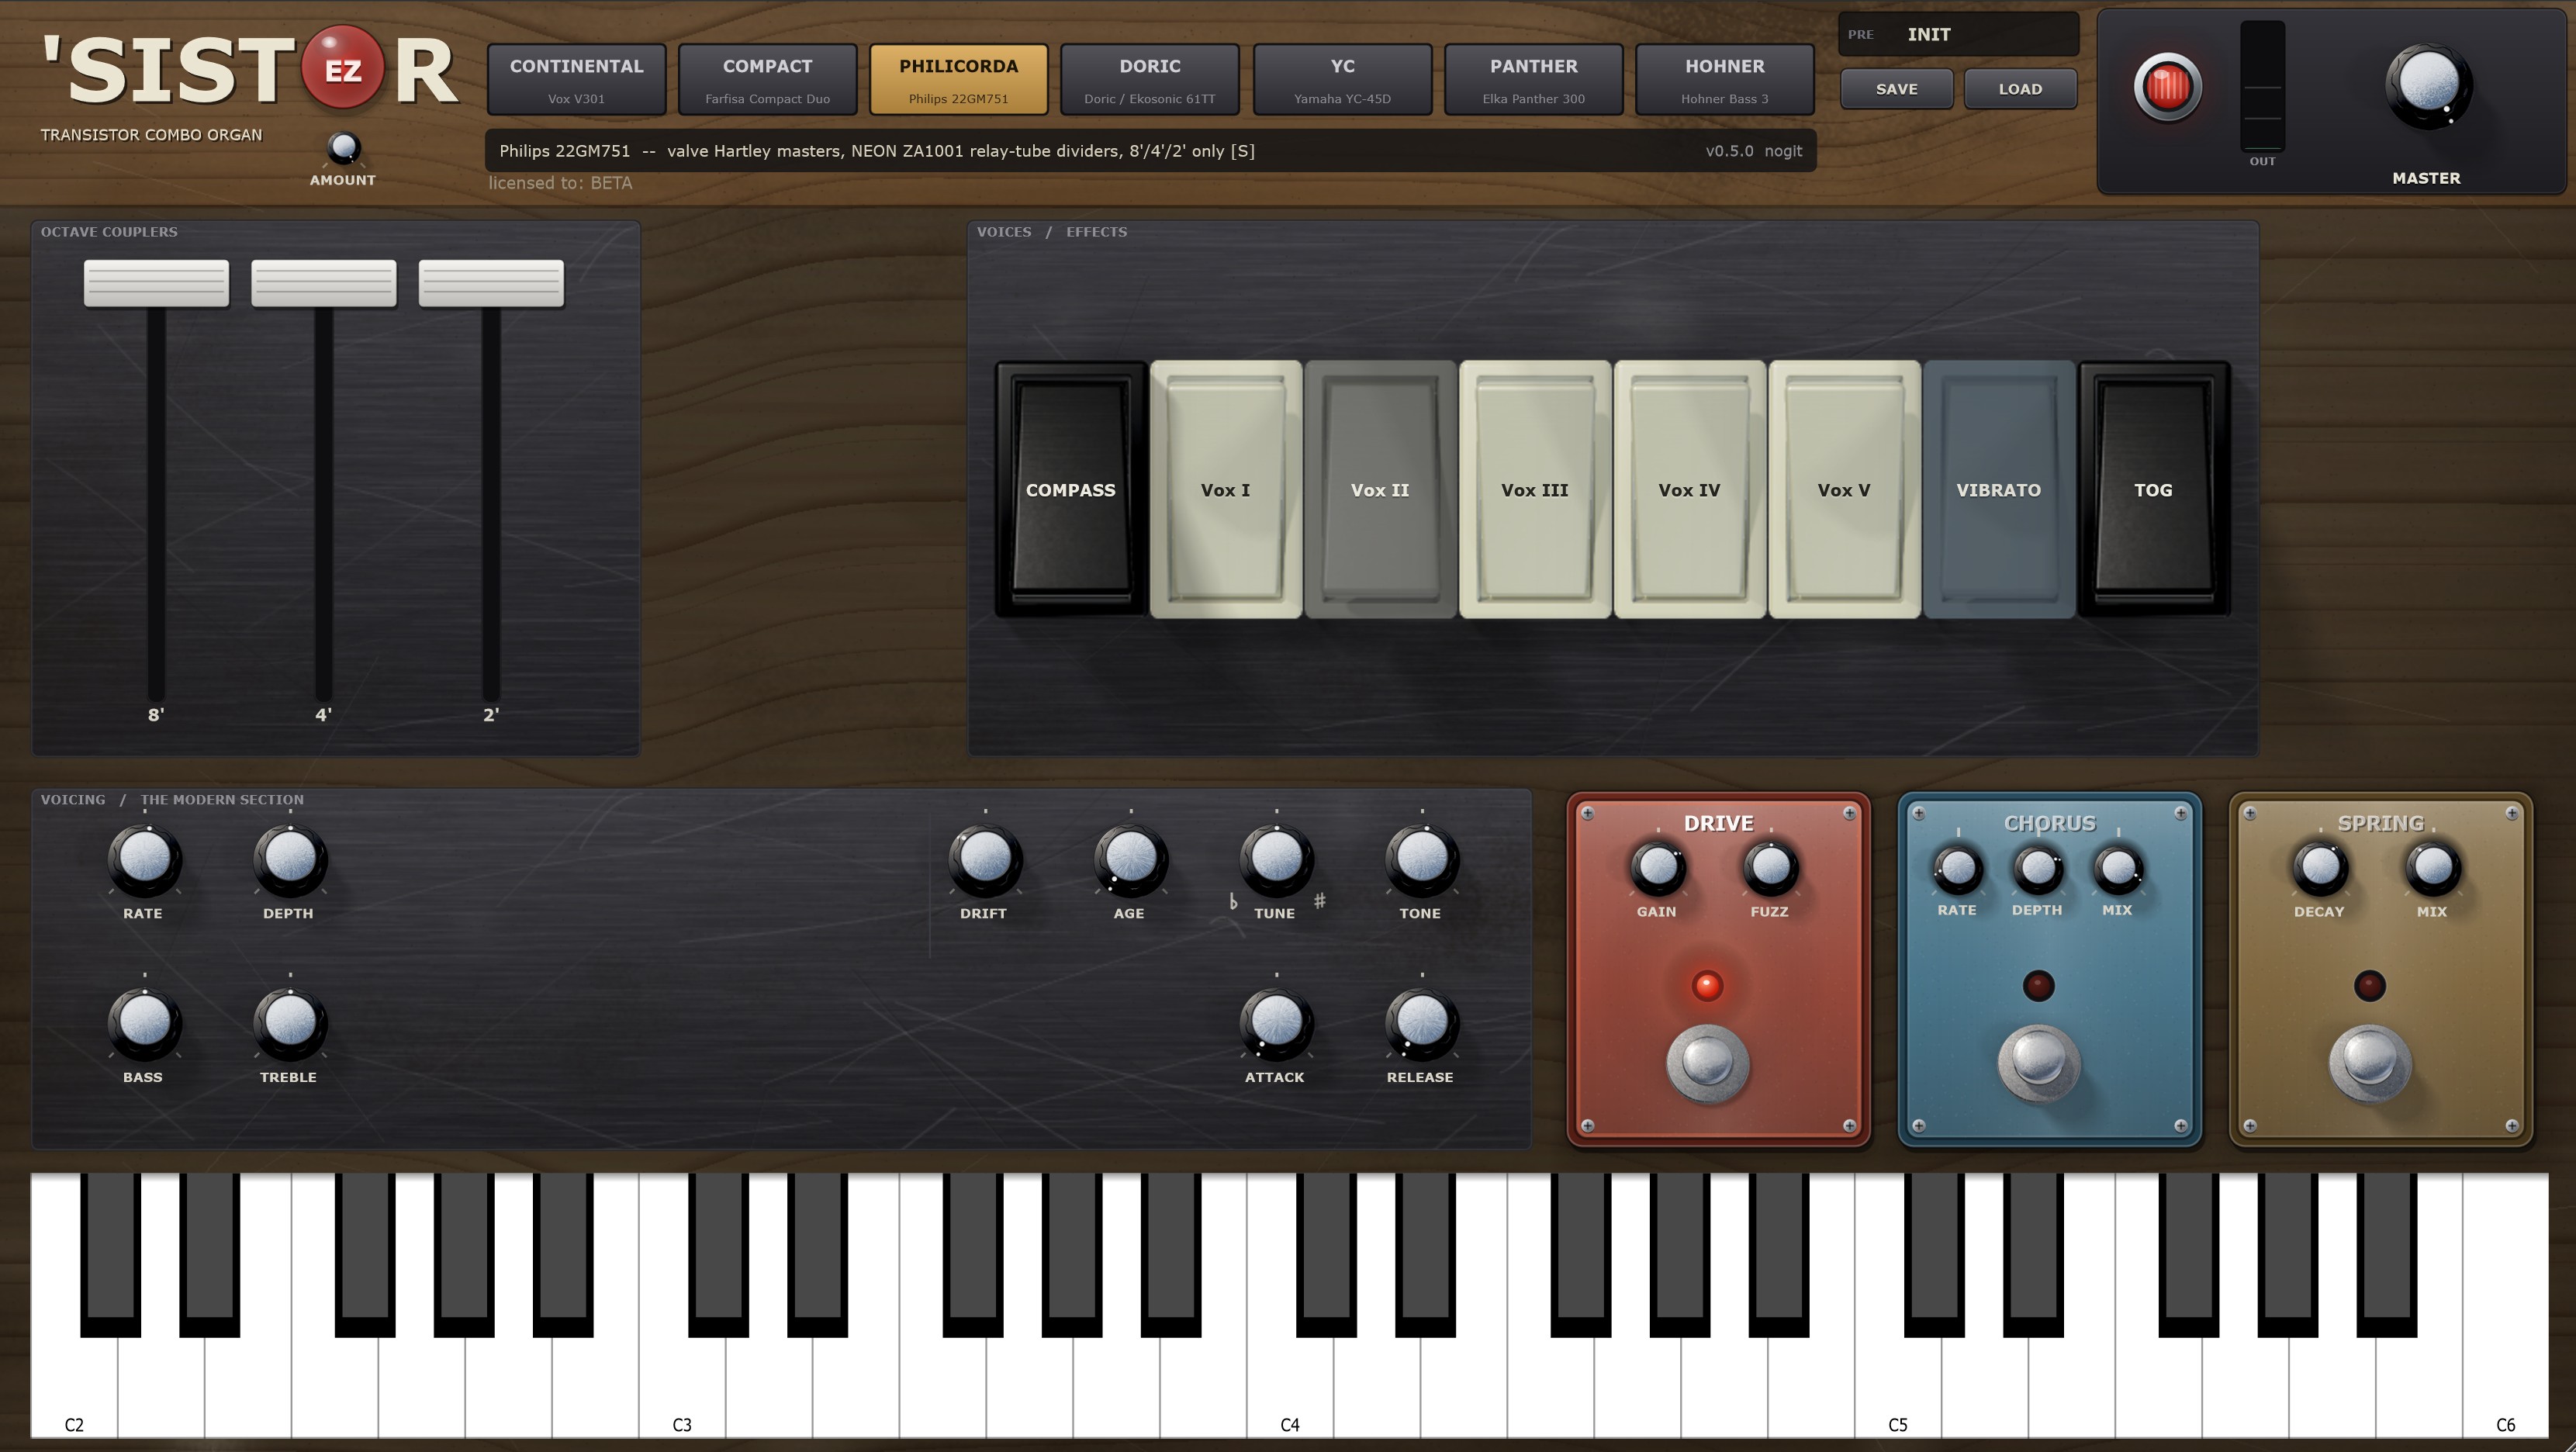Viewport: 2576px width, 1452px height.
Task: Click the vibrato RATE knob in Voicing
Action: click(x=144, y=859)
